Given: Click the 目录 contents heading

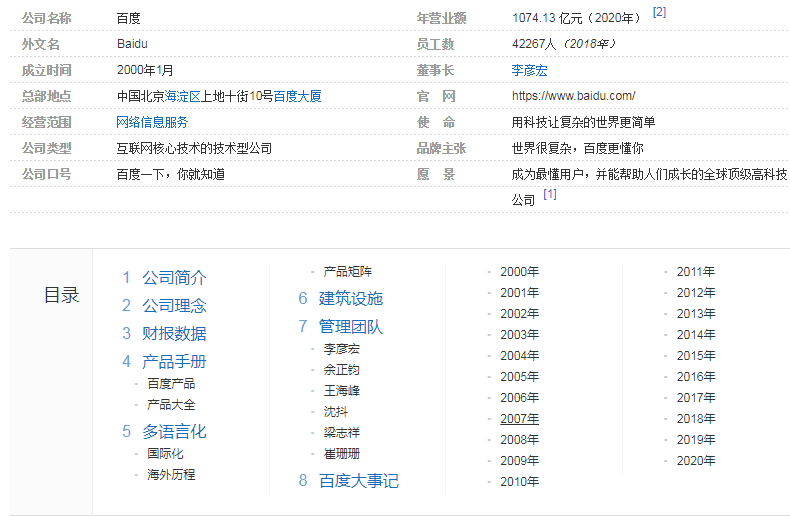Looking at the screenshot, I should 61,295.
